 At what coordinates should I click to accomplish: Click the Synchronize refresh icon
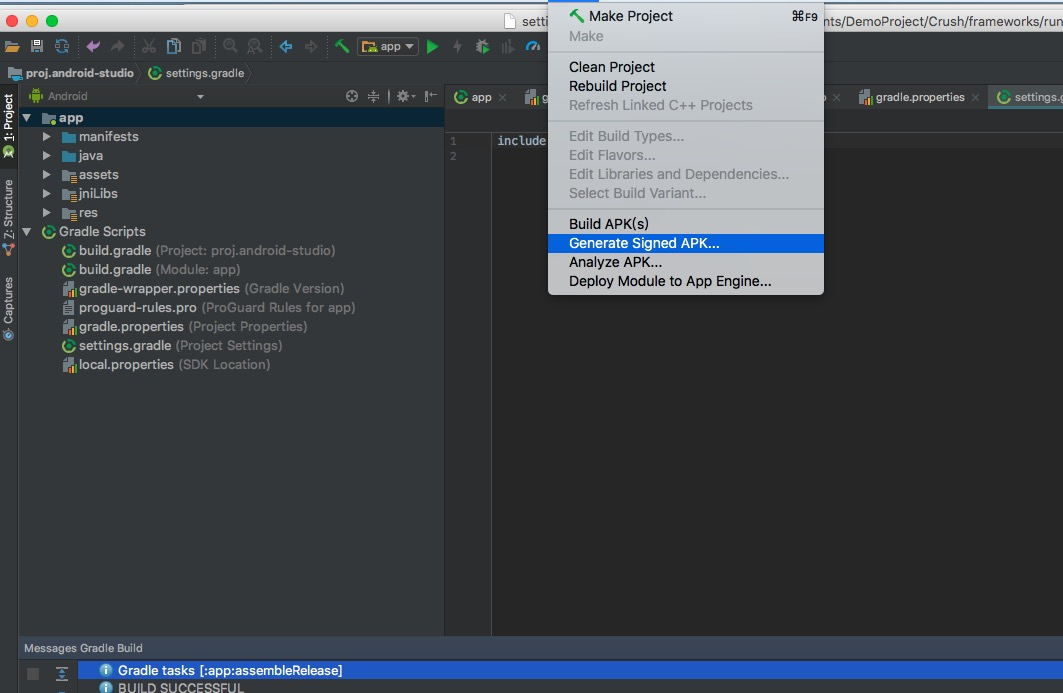click(x=62, y=47)
